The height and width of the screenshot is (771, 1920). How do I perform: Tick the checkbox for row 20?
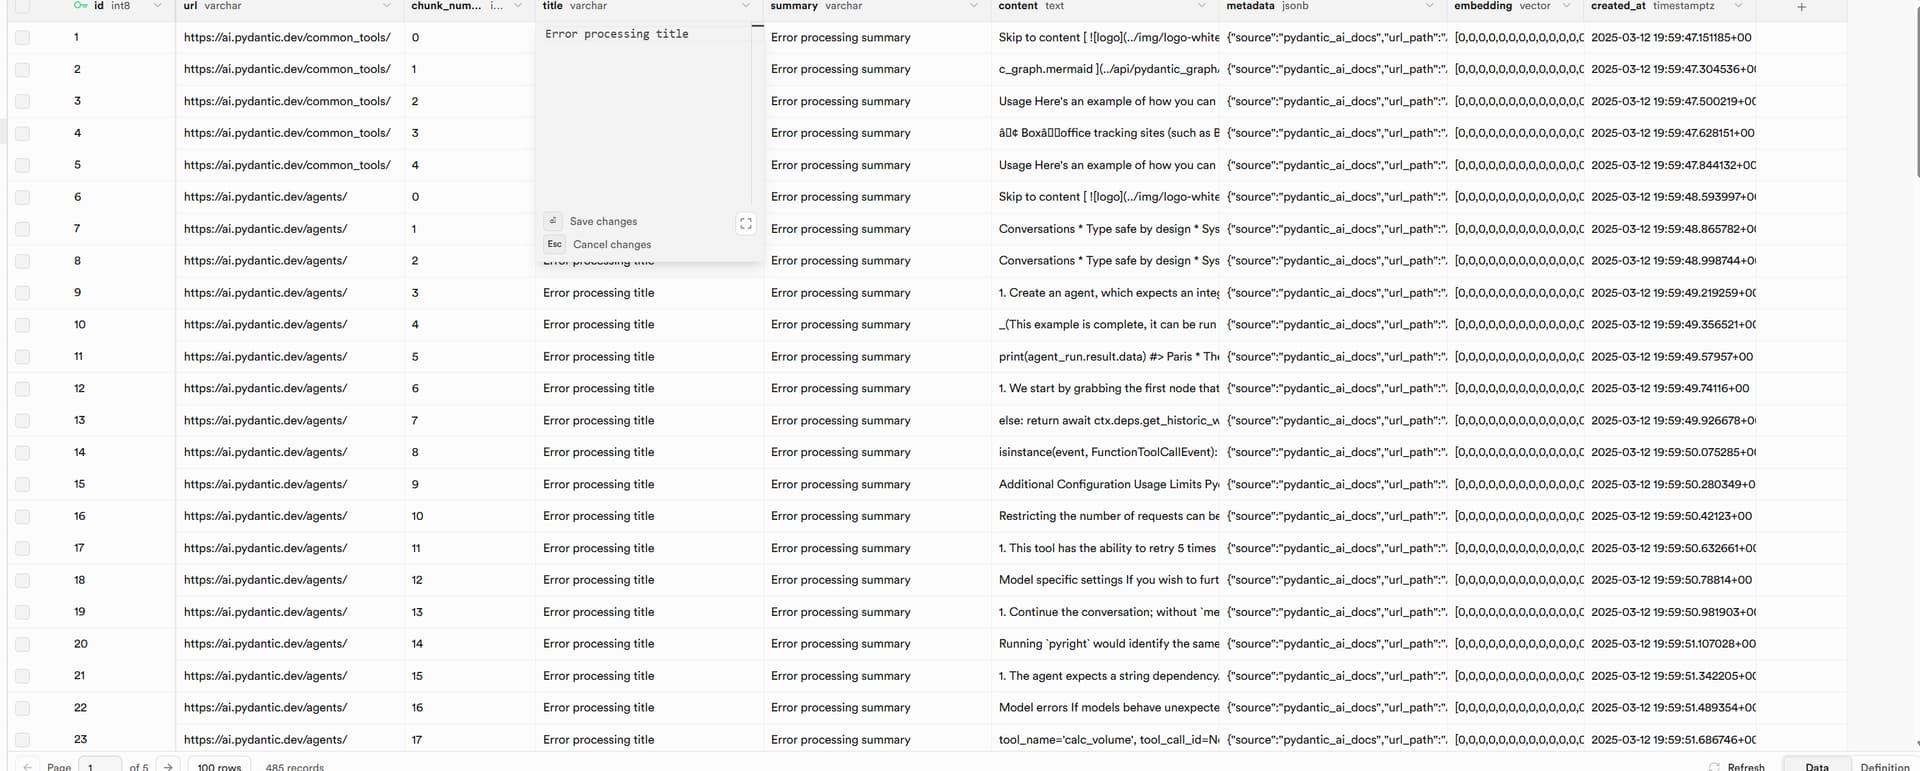[22, 644]
